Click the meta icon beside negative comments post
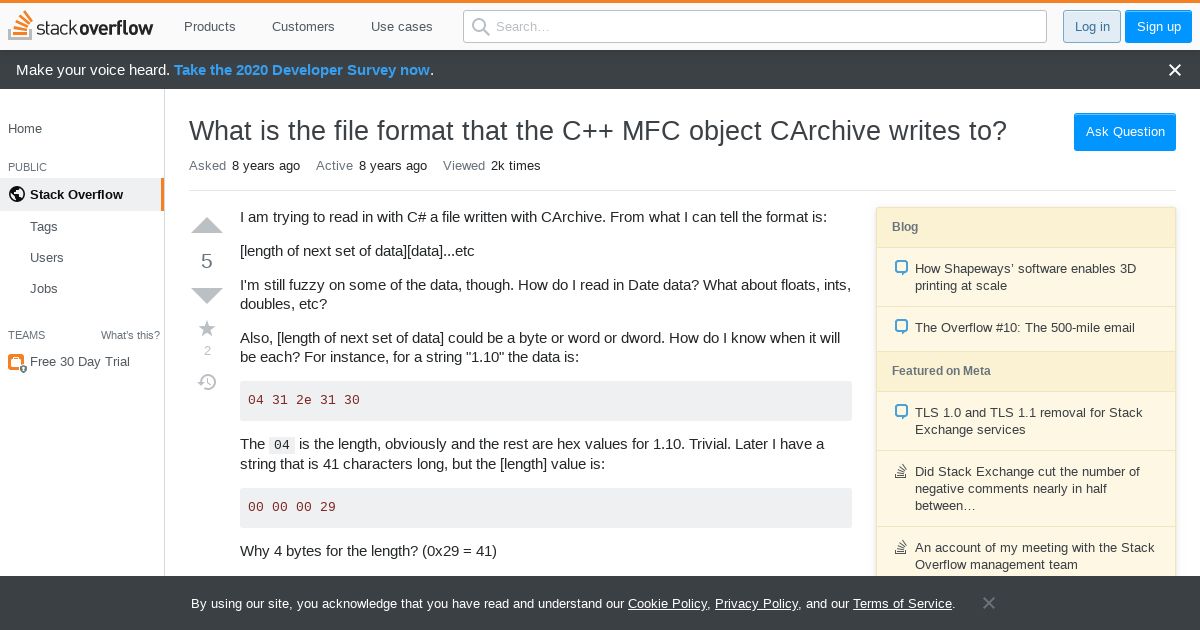The image size is (1200, 630). coord(901,471)
